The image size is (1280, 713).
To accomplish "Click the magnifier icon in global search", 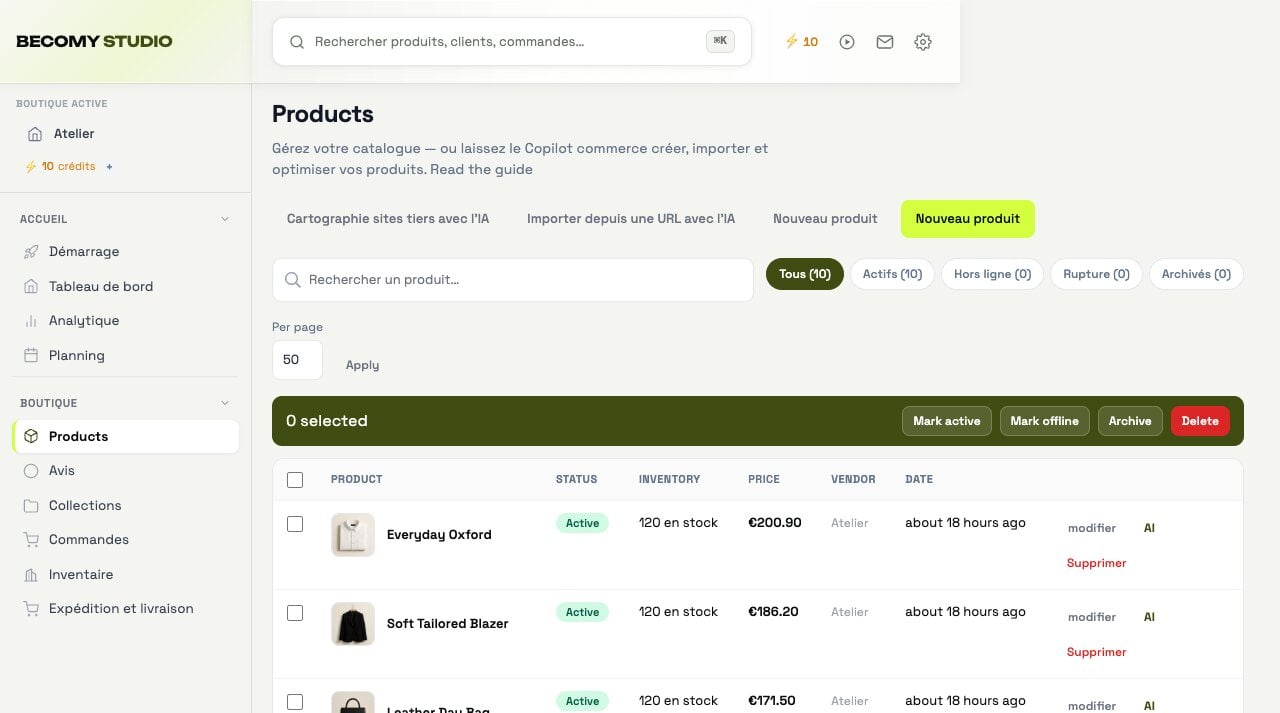I will click(x=297, y=42).
